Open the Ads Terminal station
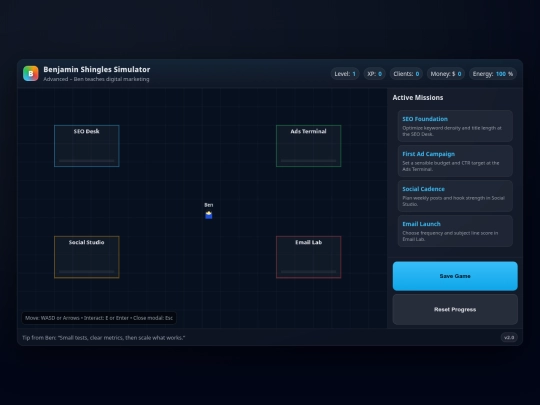Viewport: 540px width, 405px height. coord(309,146)
